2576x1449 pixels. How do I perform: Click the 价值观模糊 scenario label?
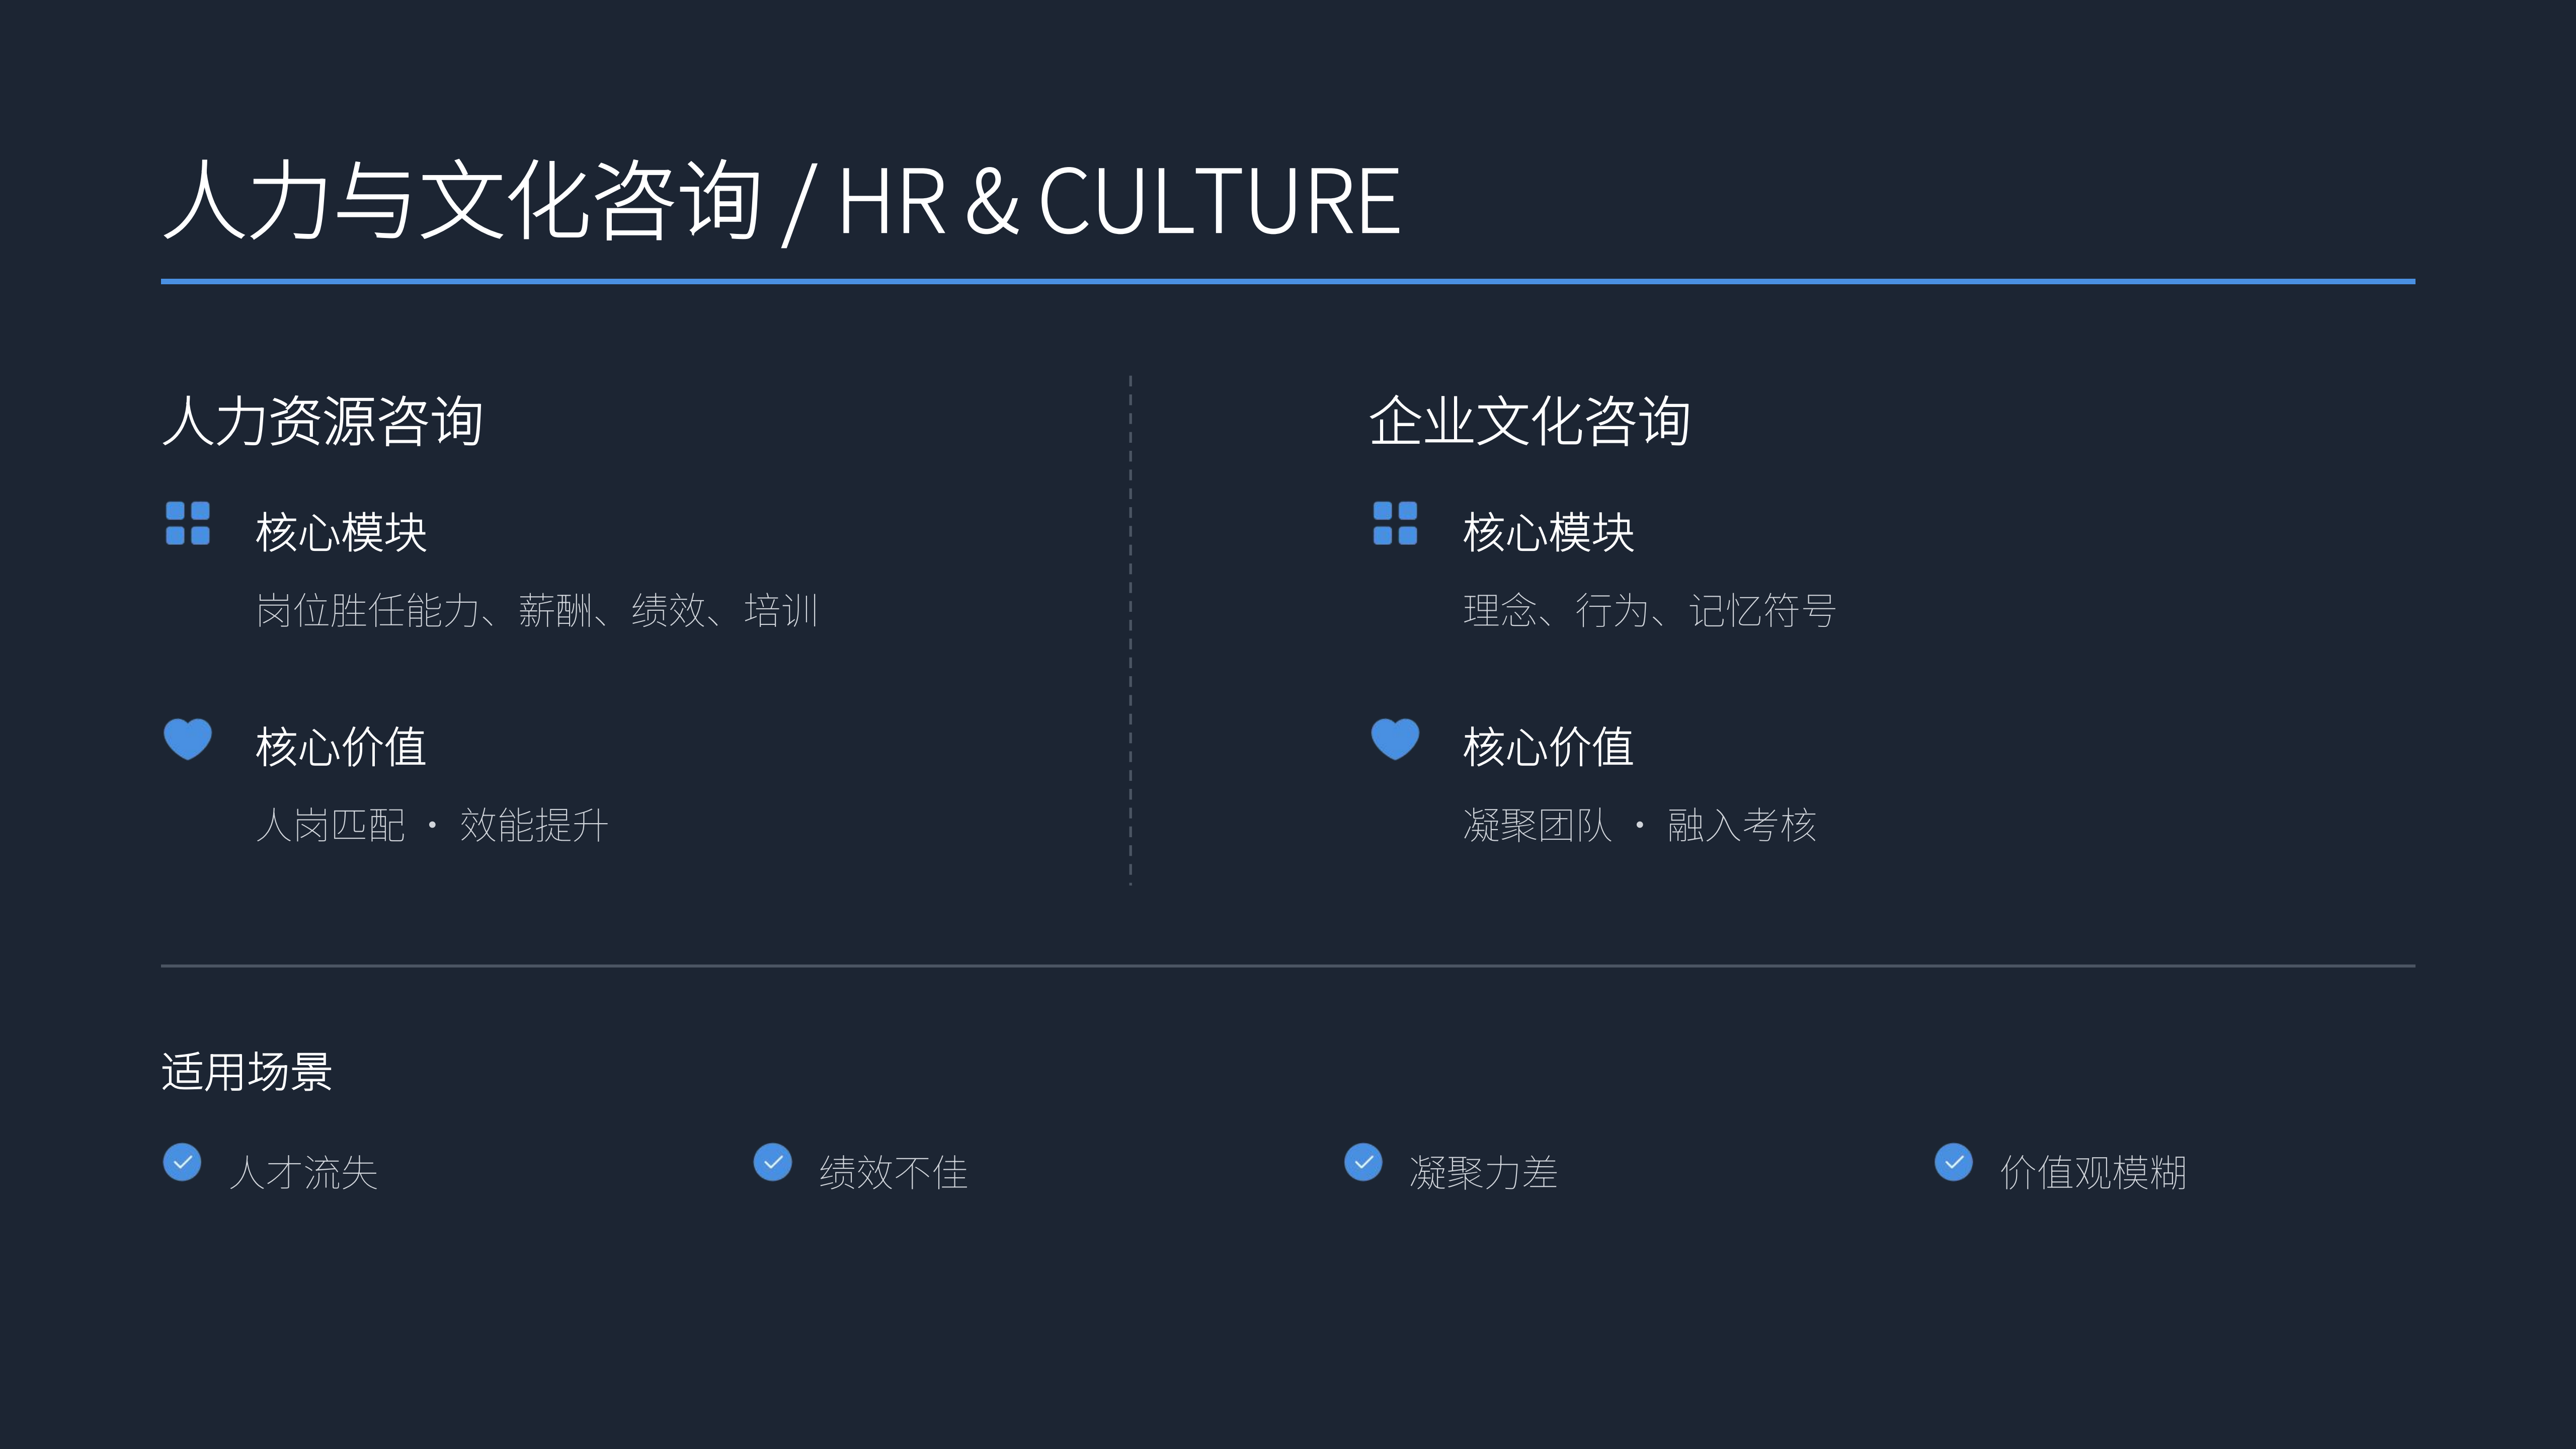2093,1172
